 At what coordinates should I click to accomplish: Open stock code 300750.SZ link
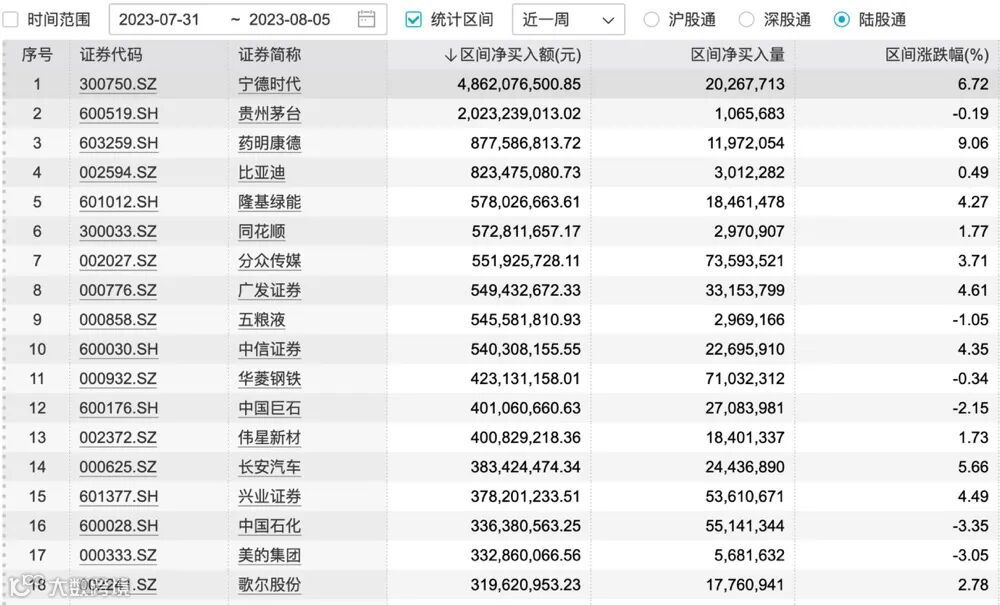(x=118, y=84)
